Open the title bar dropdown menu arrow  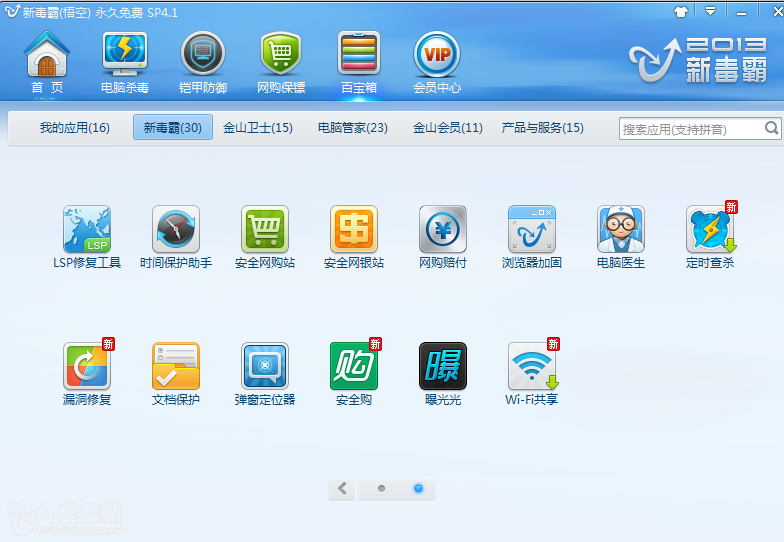[x=710, y=11]
